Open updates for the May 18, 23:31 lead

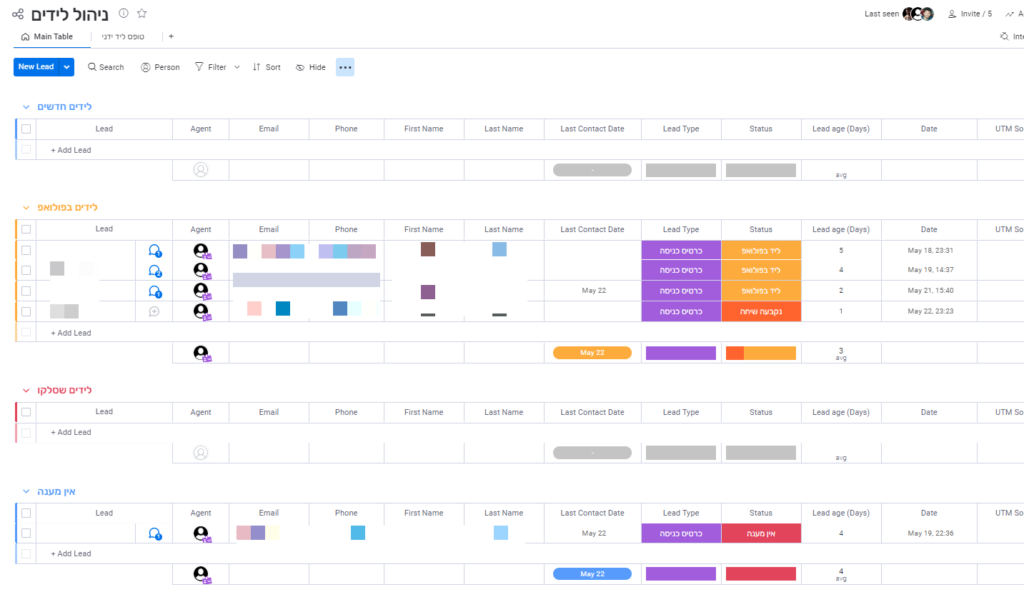pyautogui.click(x=155, y=251)
